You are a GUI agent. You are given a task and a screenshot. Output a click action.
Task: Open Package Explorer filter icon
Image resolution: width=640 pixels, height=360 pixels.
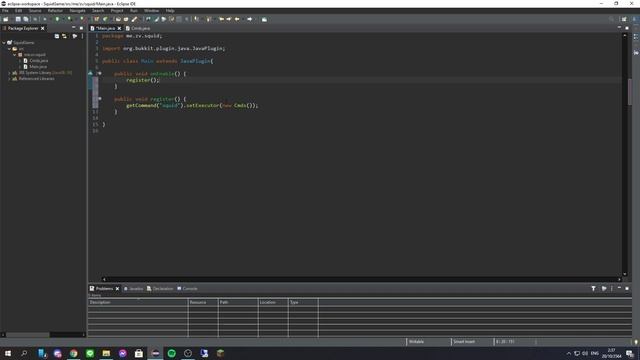point(74,36)
